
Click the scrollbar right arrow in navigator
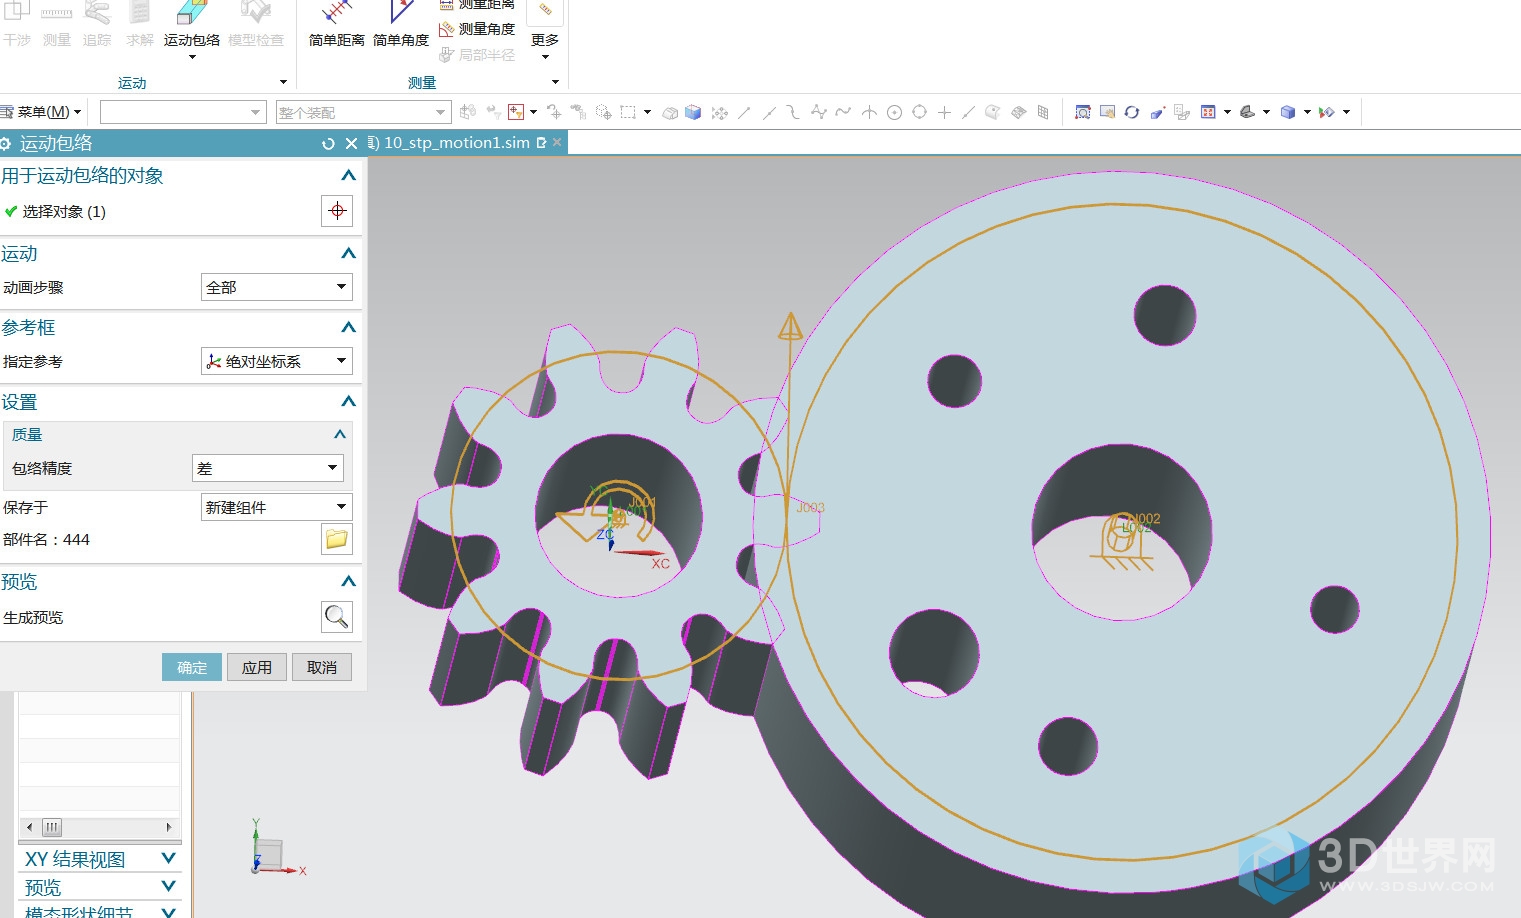(x=169, y=827)
